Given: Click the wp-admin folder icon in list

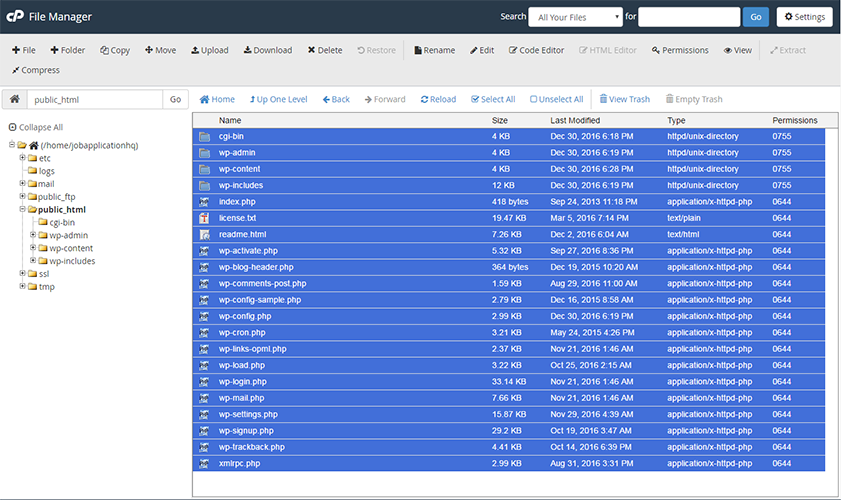Looking at the screenshot, I should click(x=204, y=153).
